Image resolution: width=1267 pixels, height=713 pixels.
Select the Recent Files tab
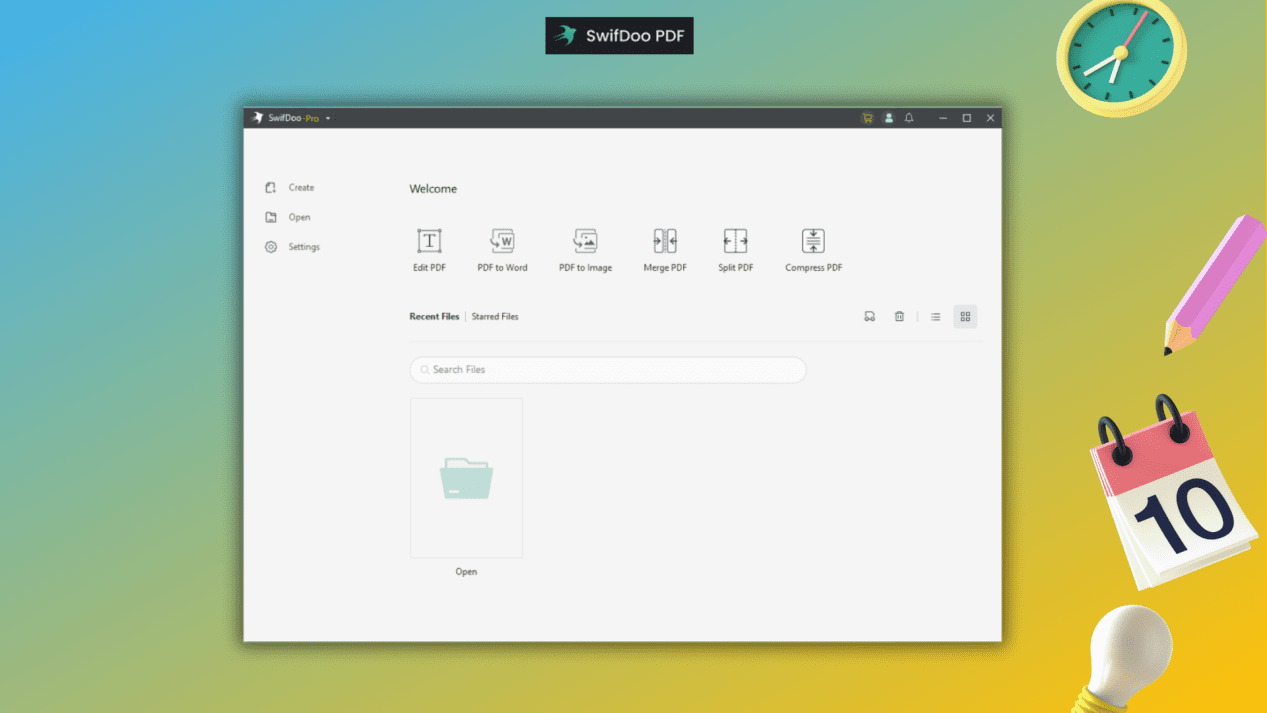434,317
